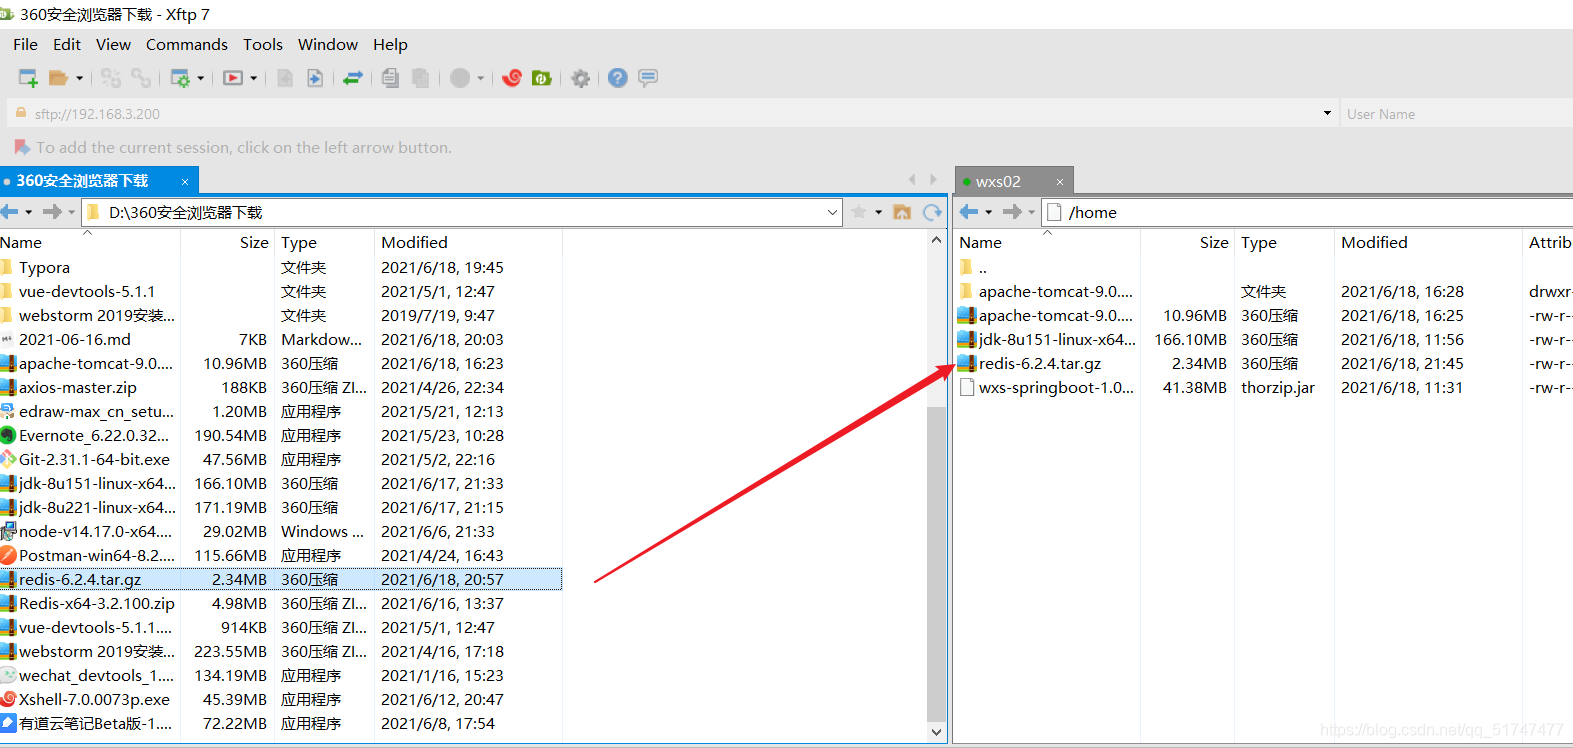1573x748 pixels.
Task: Open the Tools menu
Action: point(263,44)
